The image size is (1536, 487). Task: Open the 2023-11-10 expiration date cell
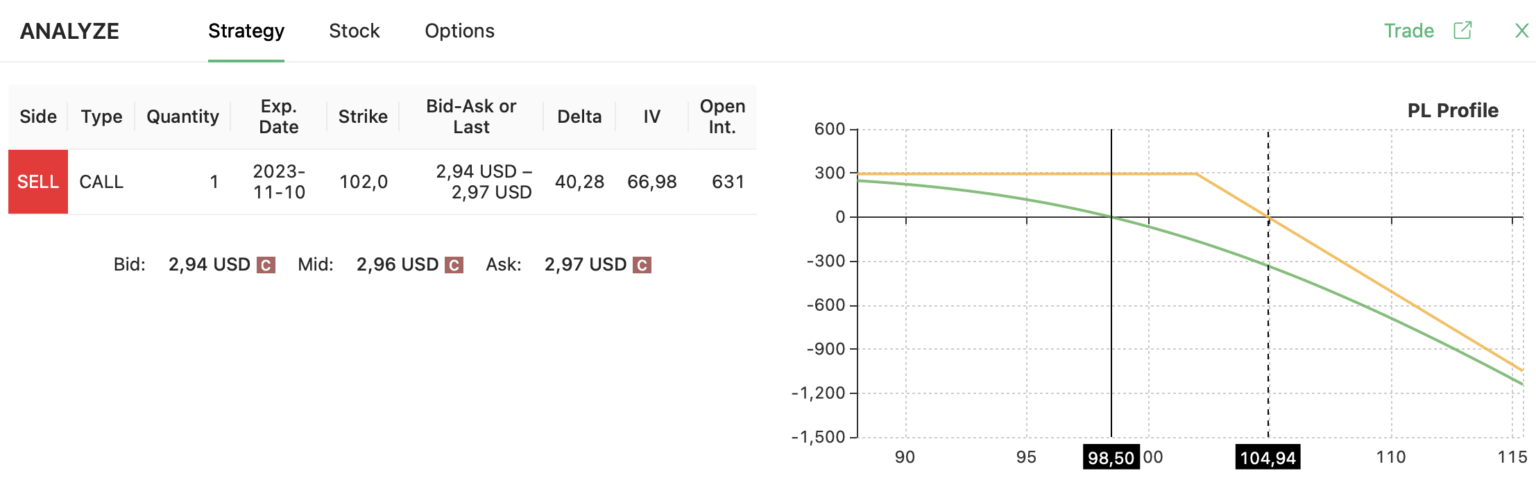point(279,182)
